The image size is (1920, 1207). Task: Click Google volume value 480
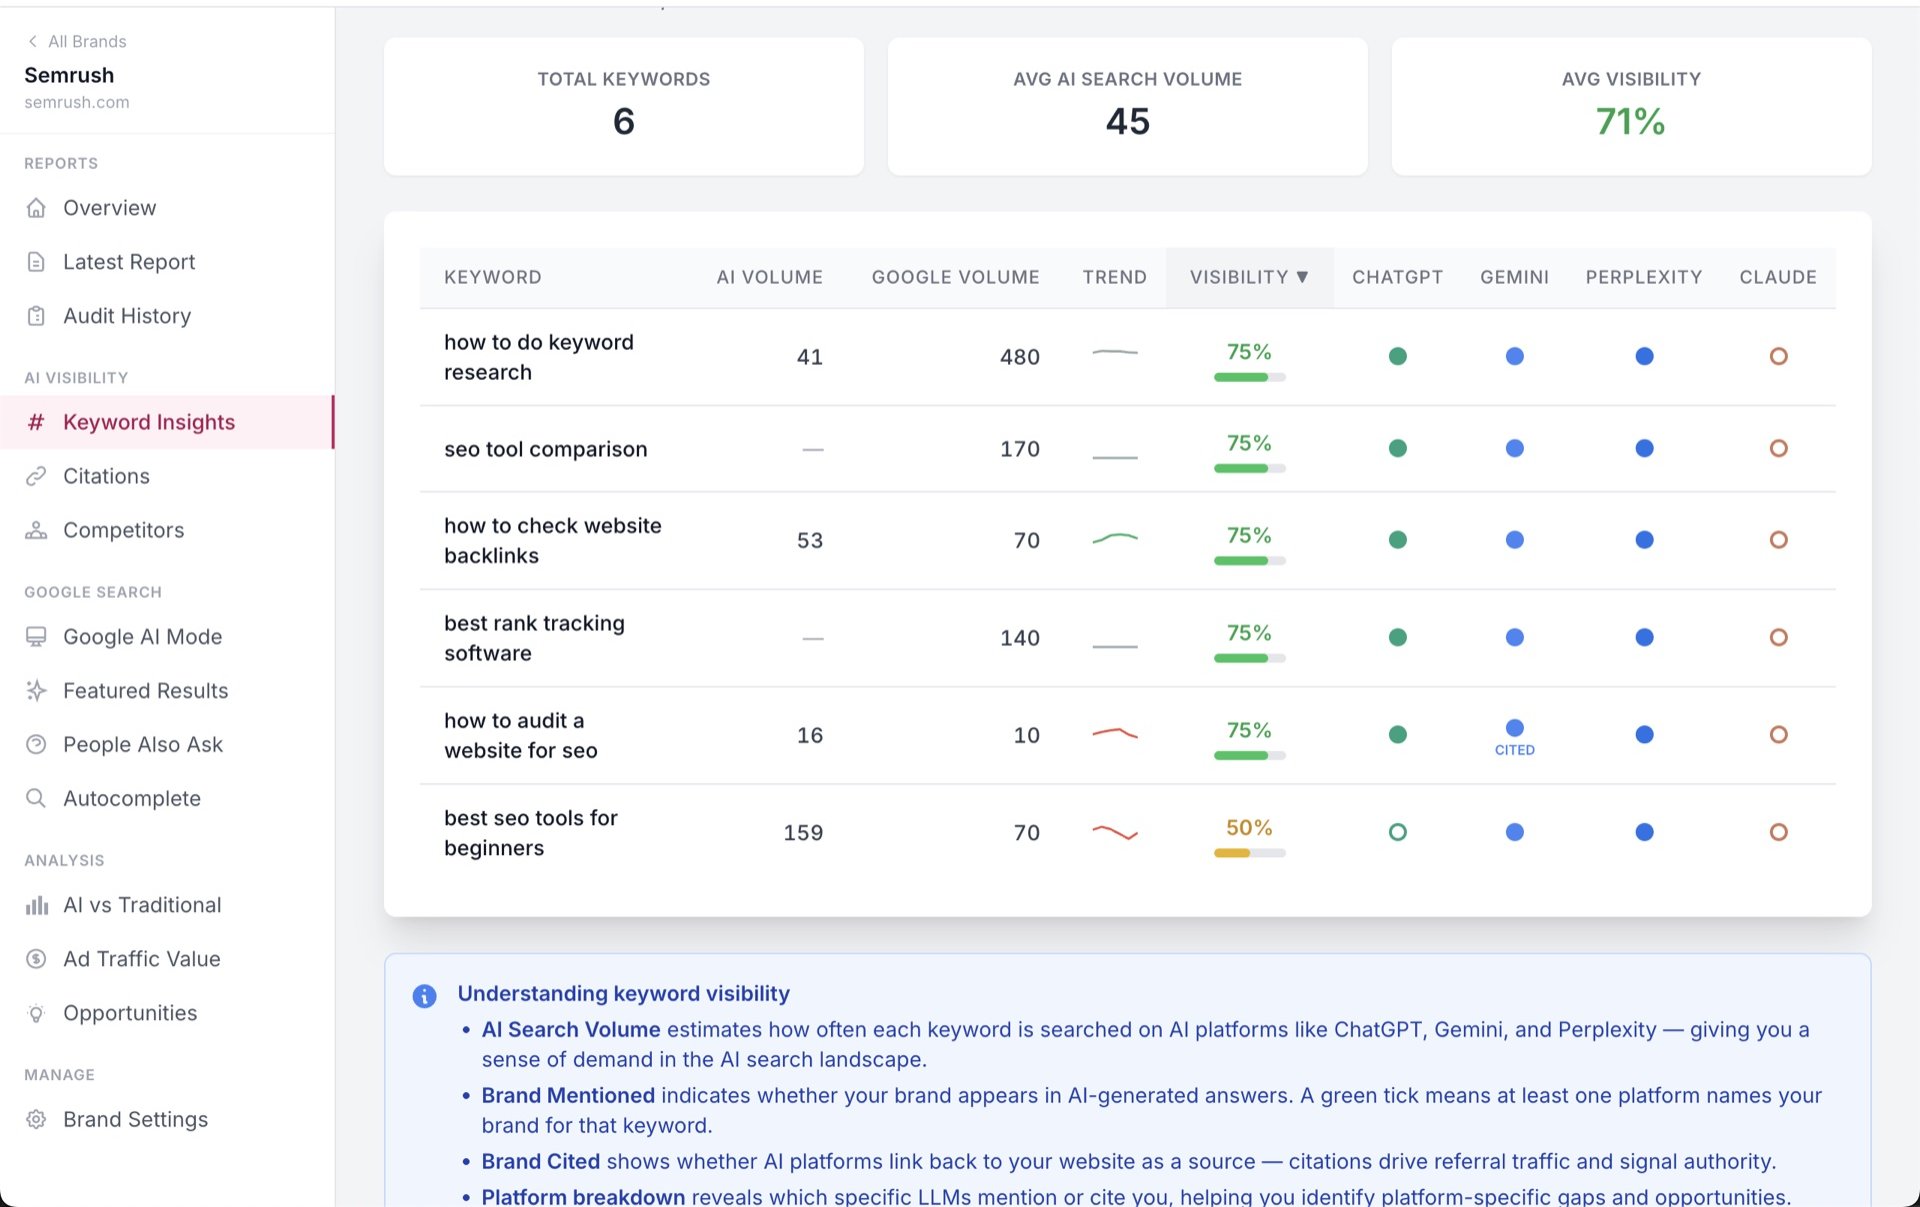pos(1020,357)
